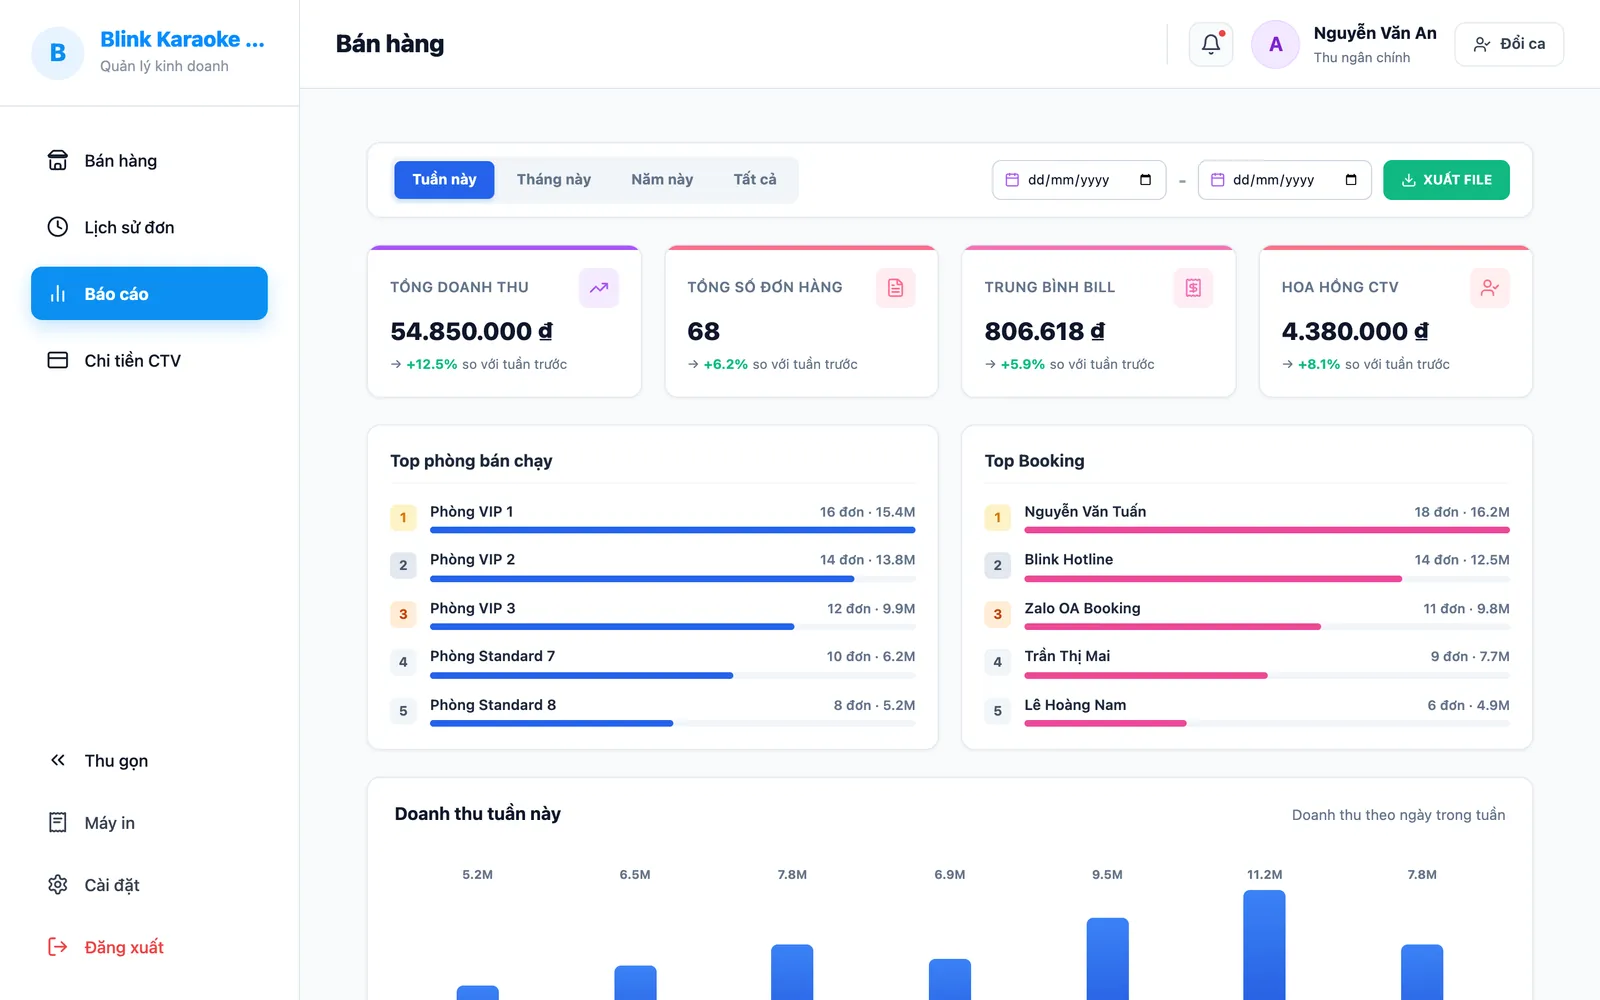Export report with XUẤT FILE button
The height and width of the screenshot is (1000, 1600).
(x=1446, y=180)
